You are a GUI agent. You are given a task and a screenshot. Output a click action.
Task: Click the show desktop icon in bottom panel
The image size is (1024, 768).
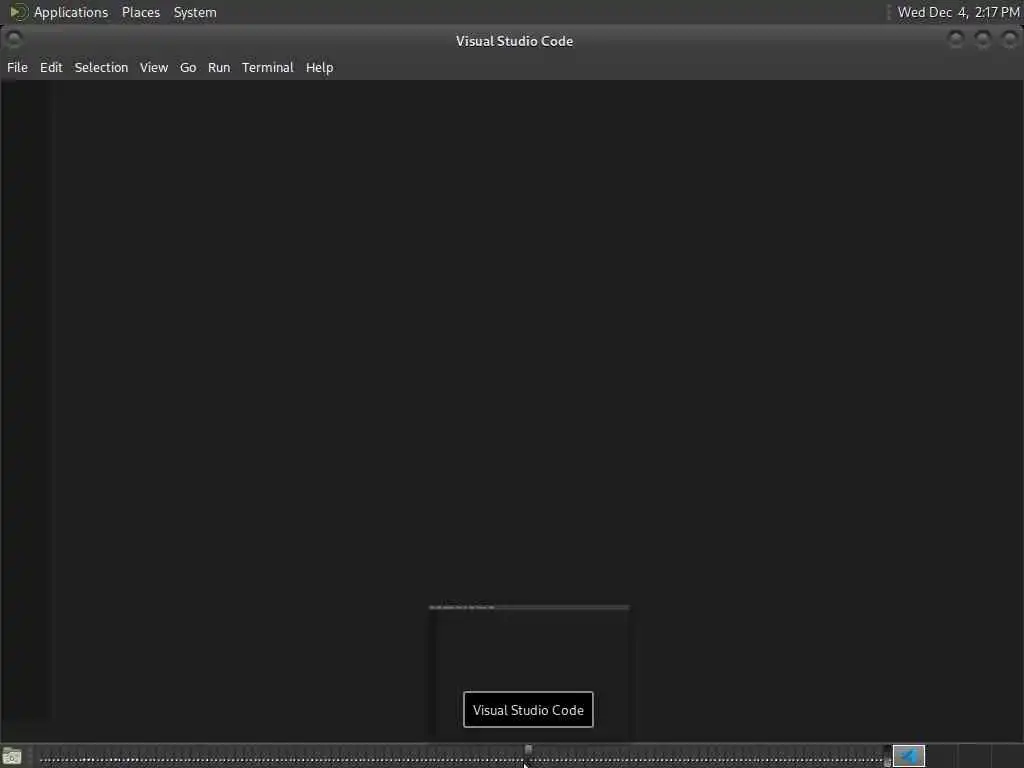pos(12,756)
